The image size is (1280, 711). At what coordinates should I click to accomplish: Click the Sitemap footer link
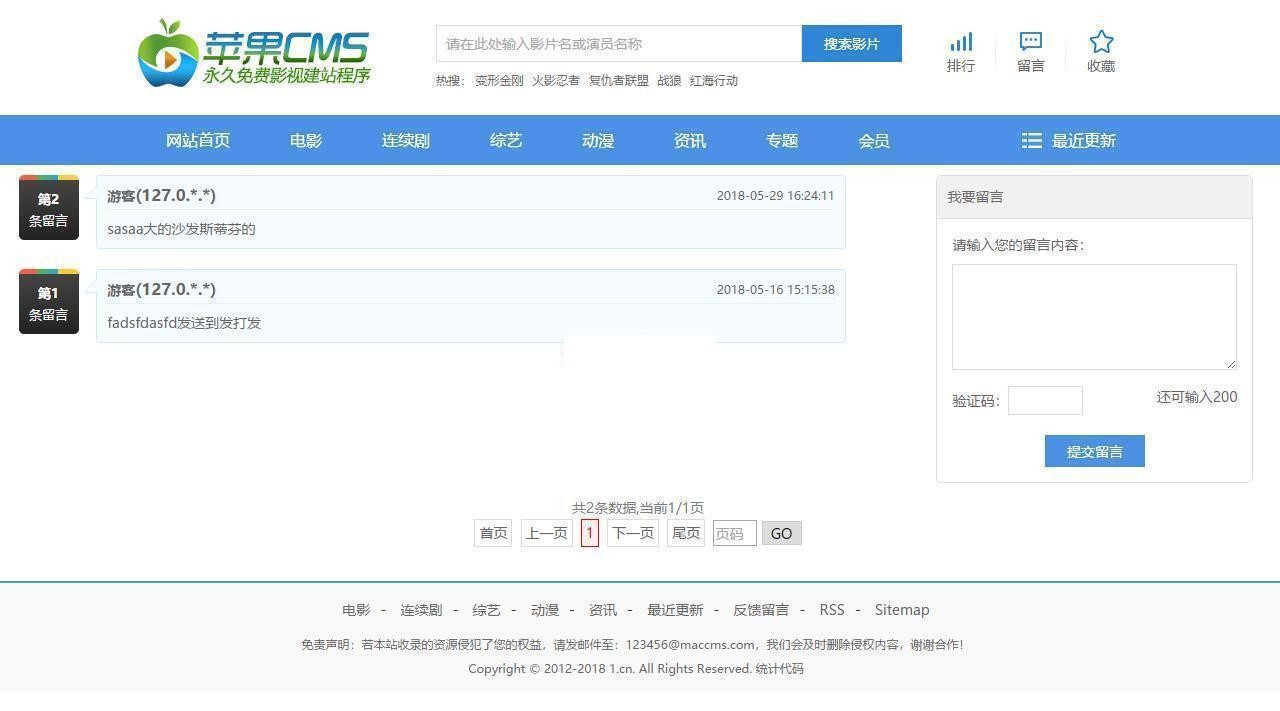coord(902,609)
